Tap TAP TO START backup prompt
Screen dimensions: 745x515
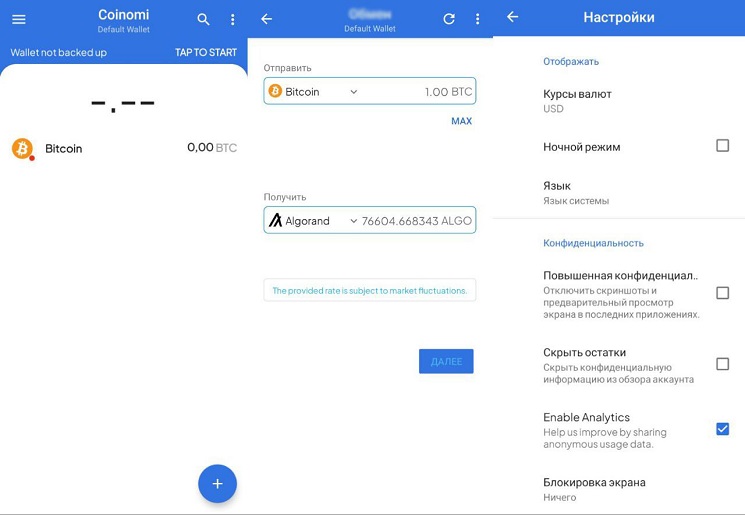point(206,52)
